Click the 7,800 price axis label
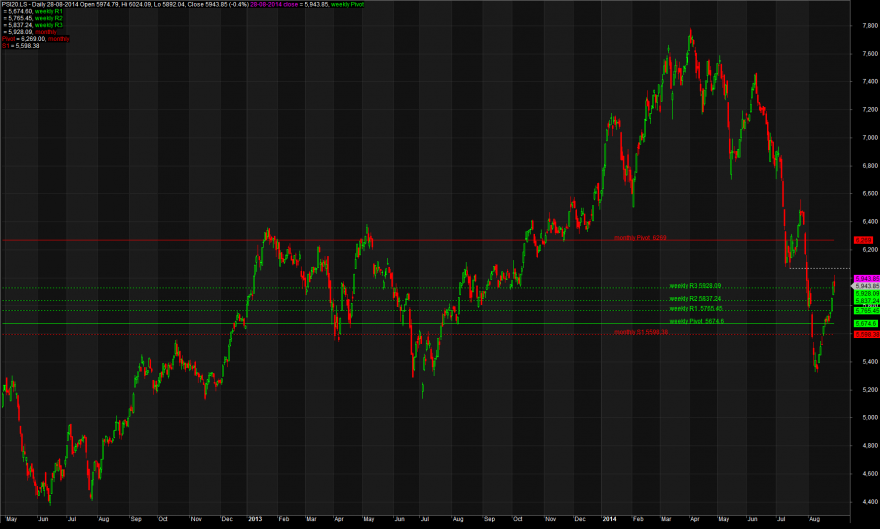Image resolution: width=880 pixels, height=529 pixels. (870, 26)
